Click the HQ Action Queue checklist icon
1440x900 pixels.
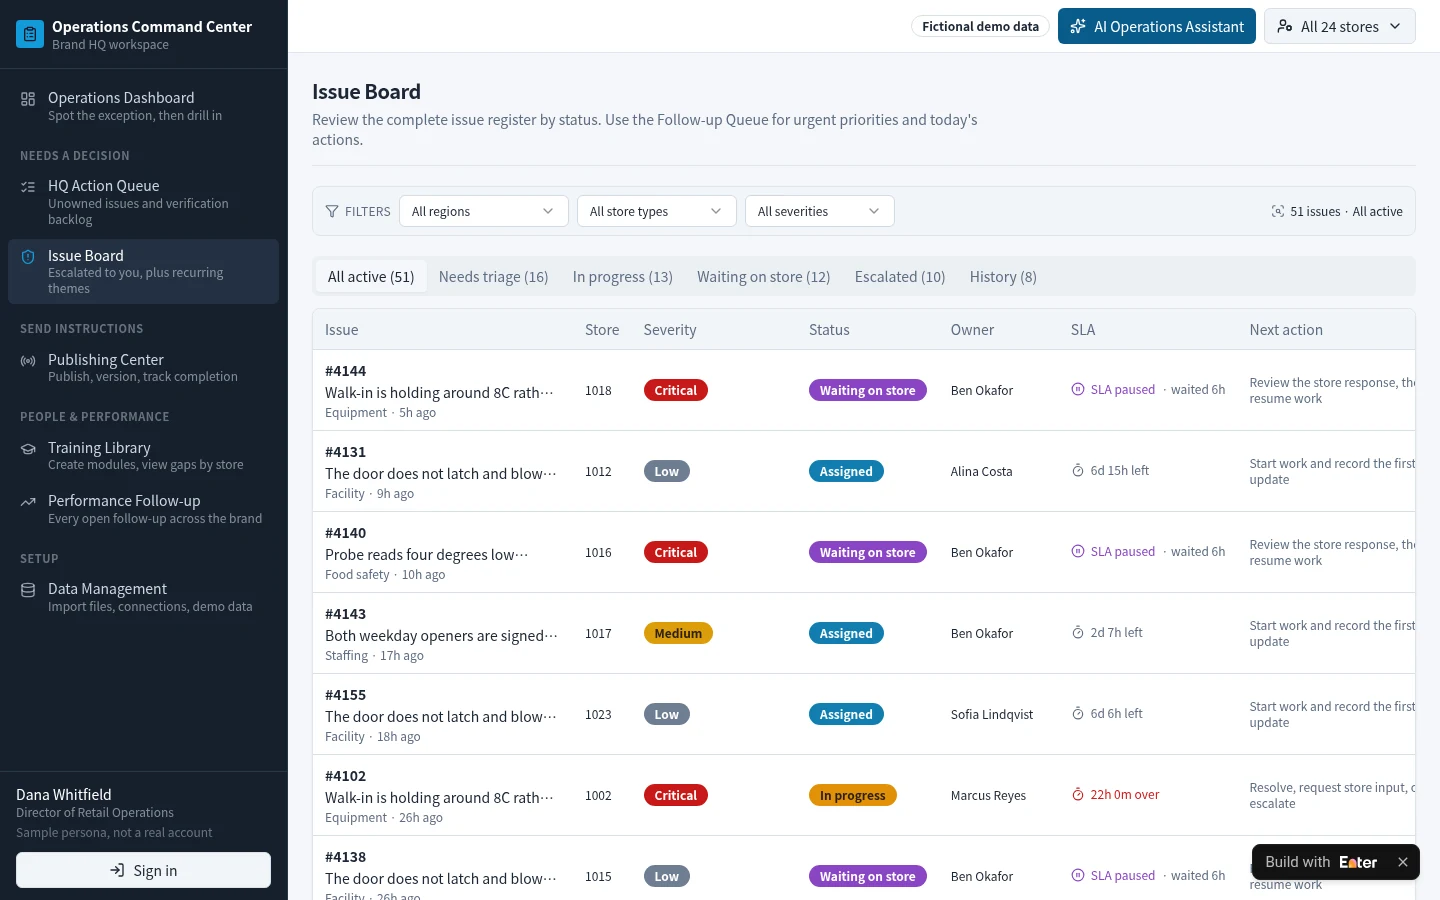tap(28, 187)
